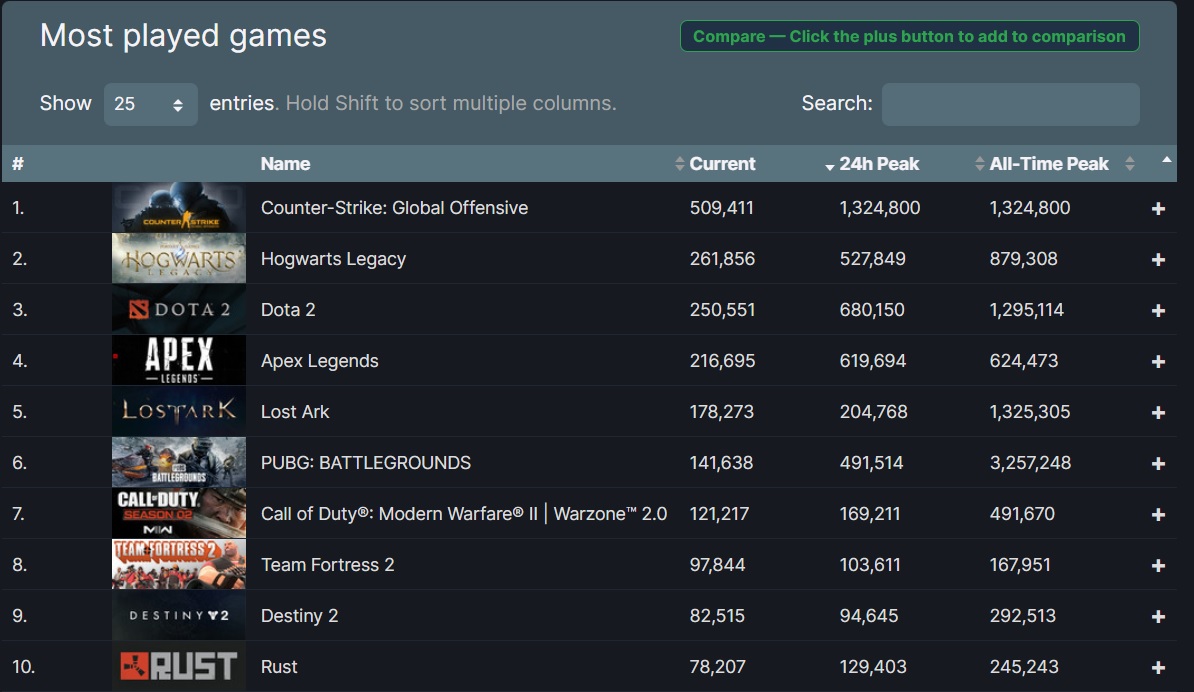
Task: Click the Rust logo thumbnail
Action: pyautogui.click(x=179, y=666)
